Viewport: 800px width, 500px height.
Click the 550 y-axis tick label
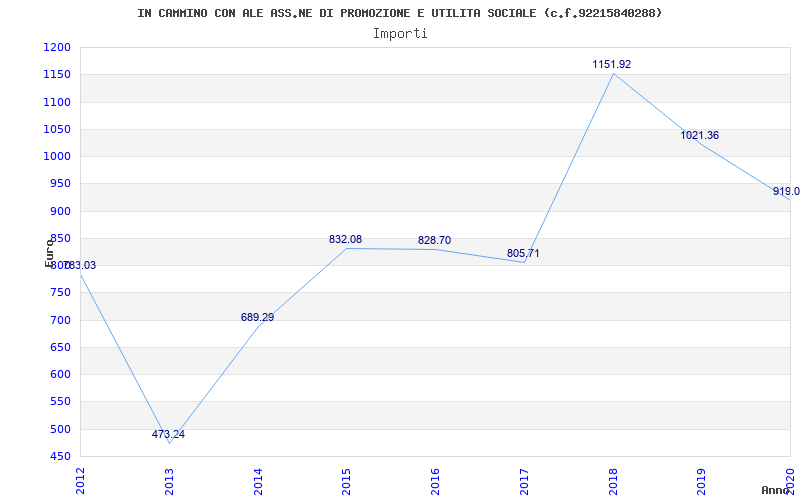coord(60,402)
